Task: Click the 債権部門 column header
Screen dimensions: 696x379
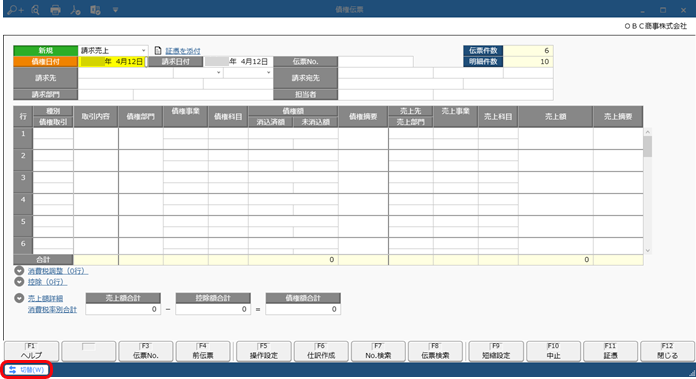Action: tap(141, 117)
